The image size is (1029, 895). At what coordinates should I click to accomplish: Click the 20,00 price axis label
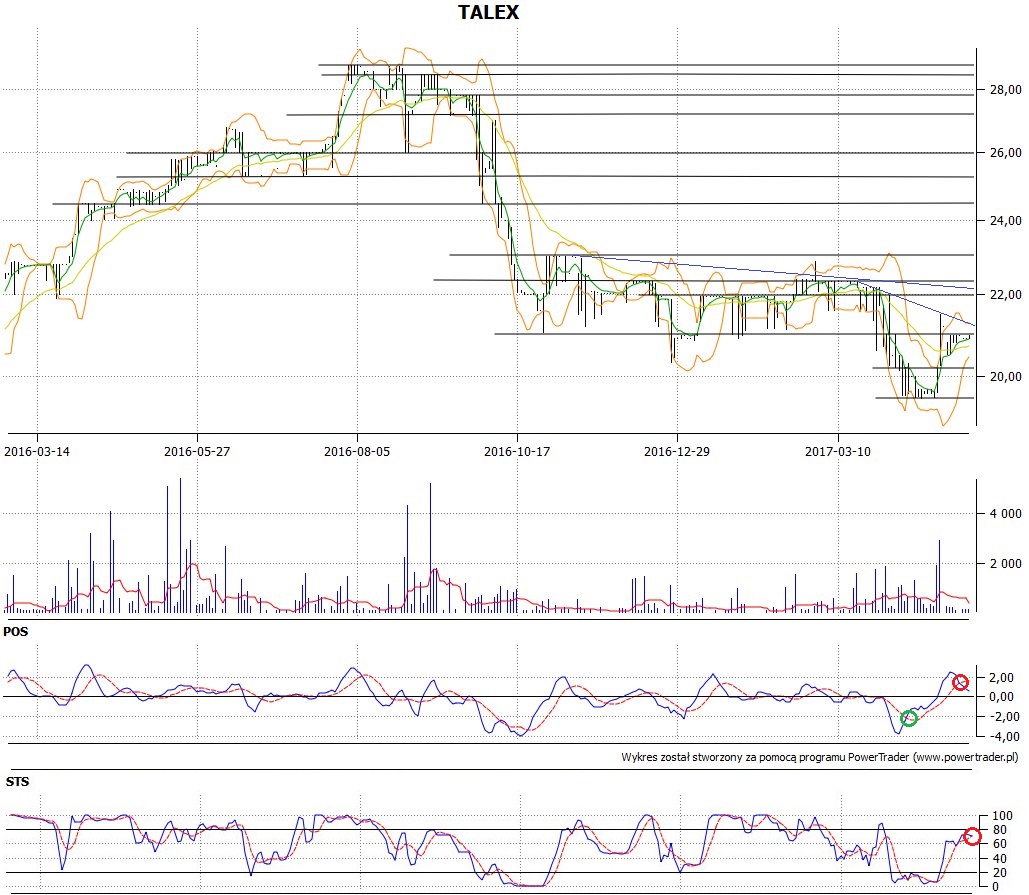1005,376
